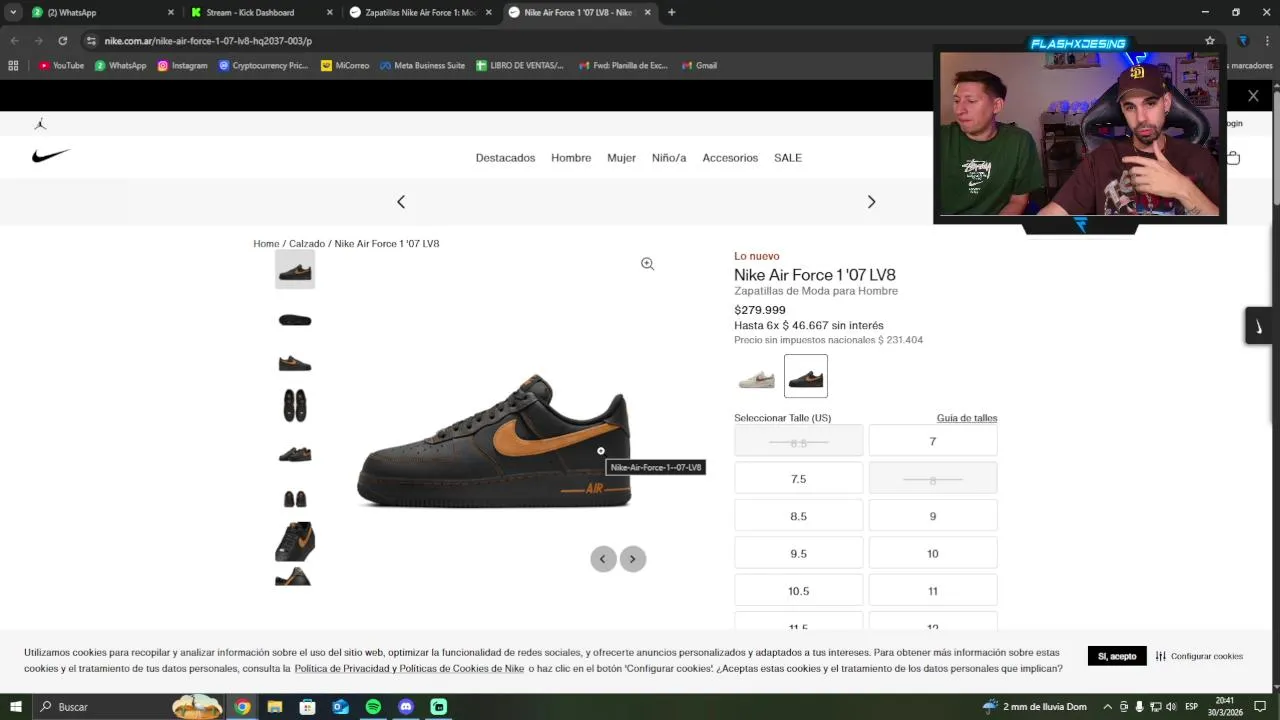This screenshot has width=1280, height=720.
Task: Open the Meta Business Suite bookmark
Action: tap(422, 66)
